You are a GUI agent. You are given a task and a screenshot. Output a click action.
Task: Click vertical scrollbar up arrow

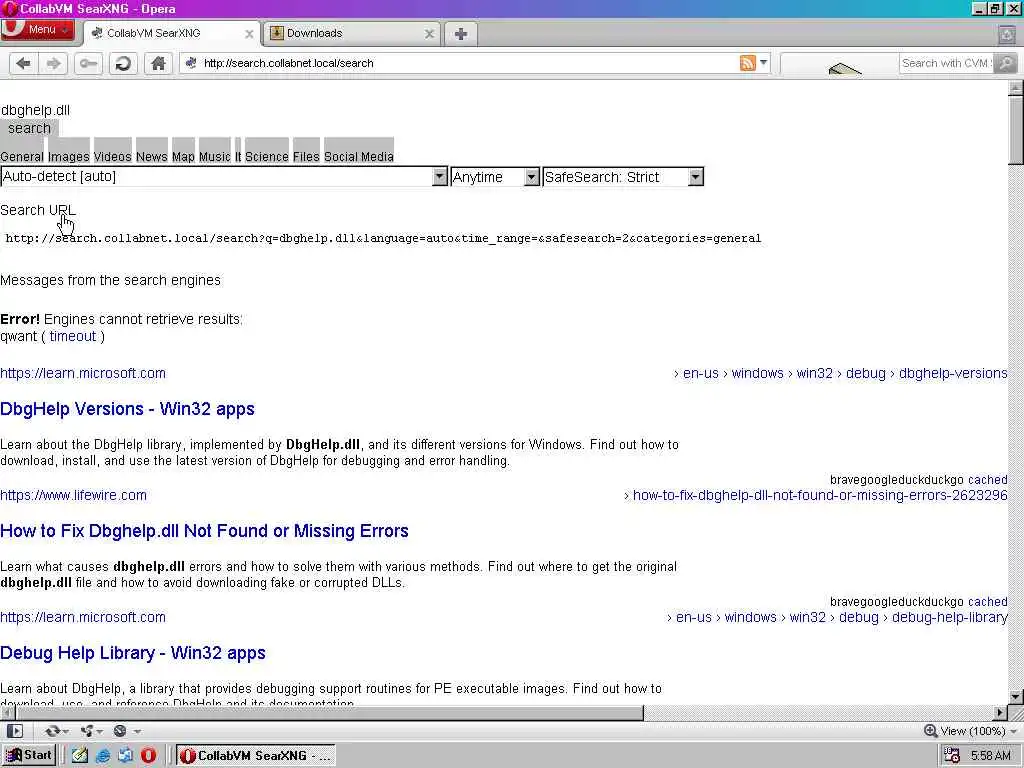[x=1016, y=88]
